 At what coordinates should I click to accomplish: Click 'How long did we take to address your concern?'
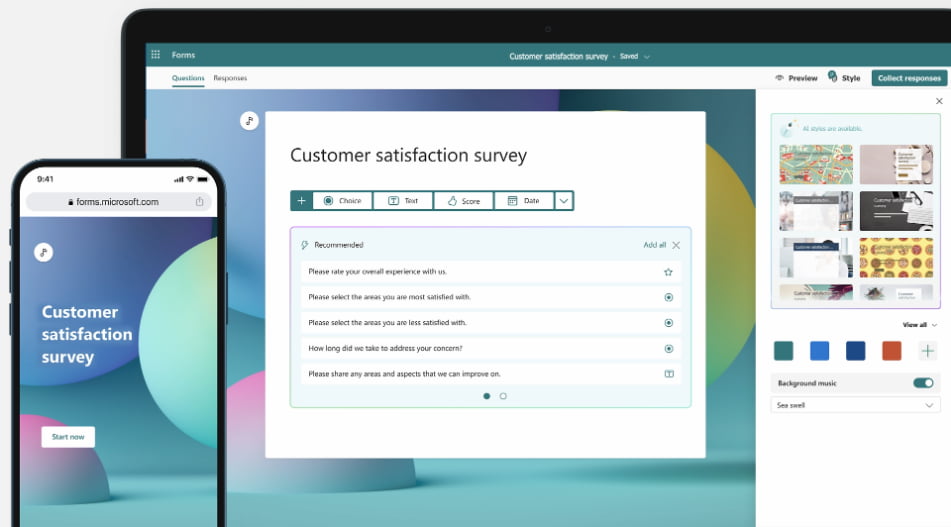[385, 349]
